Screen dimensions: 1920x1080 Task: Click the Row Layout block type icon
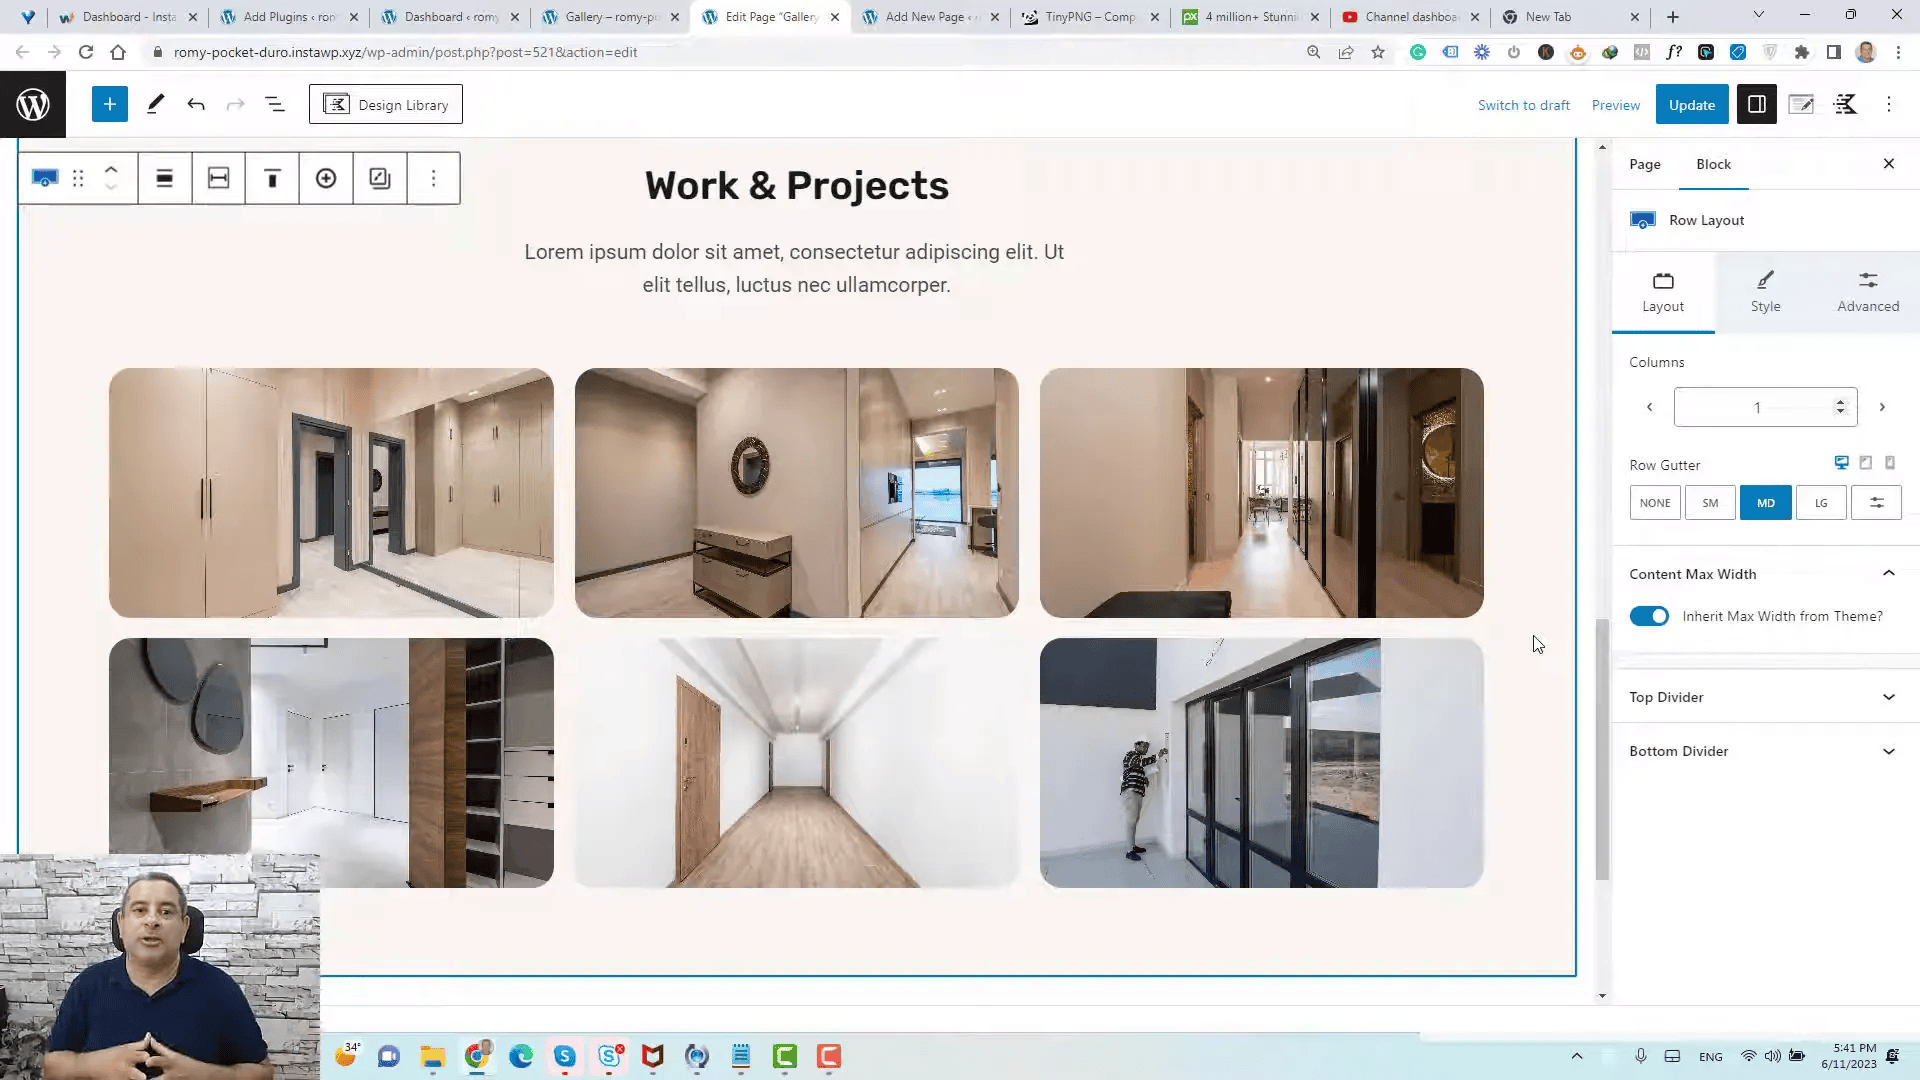[x=45, y=178]
